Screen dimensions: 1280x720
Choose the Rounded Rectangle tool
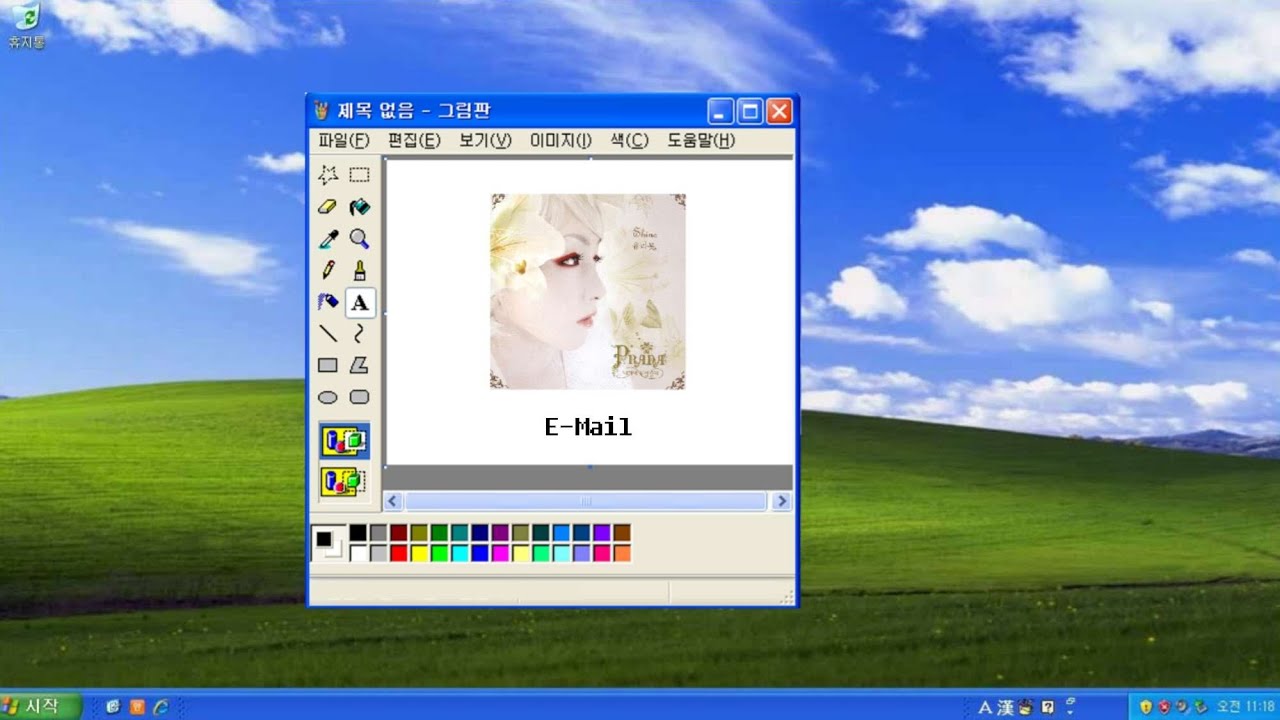coord(359,397)
